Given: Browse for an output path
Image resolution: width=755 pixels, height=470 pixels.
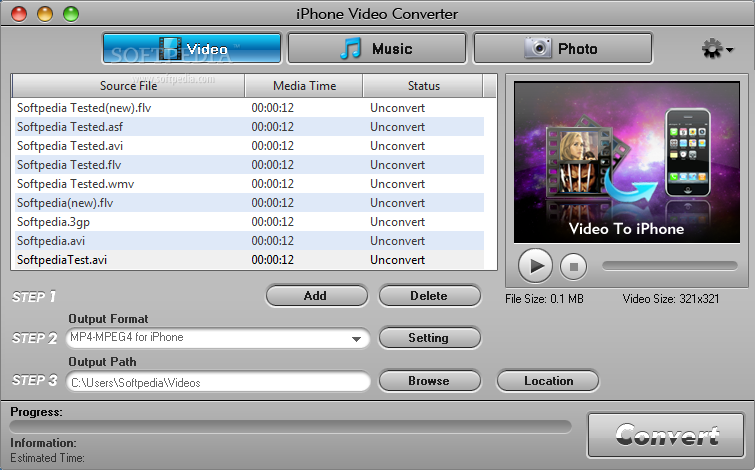Looking at the screenshot, I should [x=430, y=380].
